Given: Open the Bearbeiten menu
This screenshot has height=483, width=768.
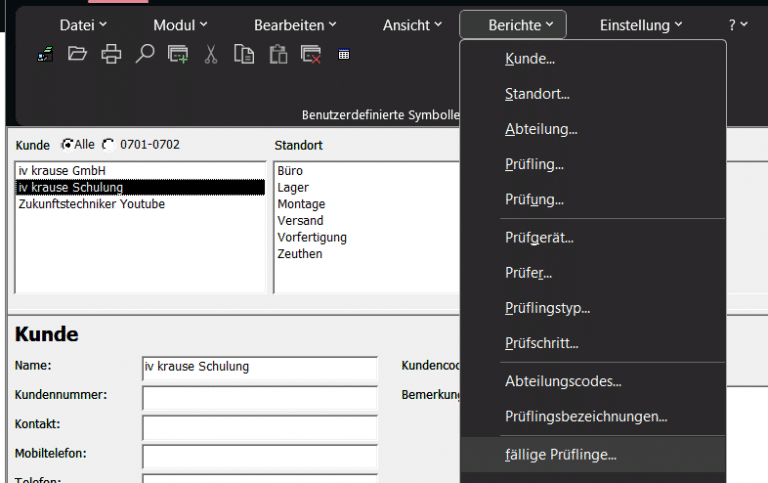Looking at the screenshot, I should click(x=295, y=25).
